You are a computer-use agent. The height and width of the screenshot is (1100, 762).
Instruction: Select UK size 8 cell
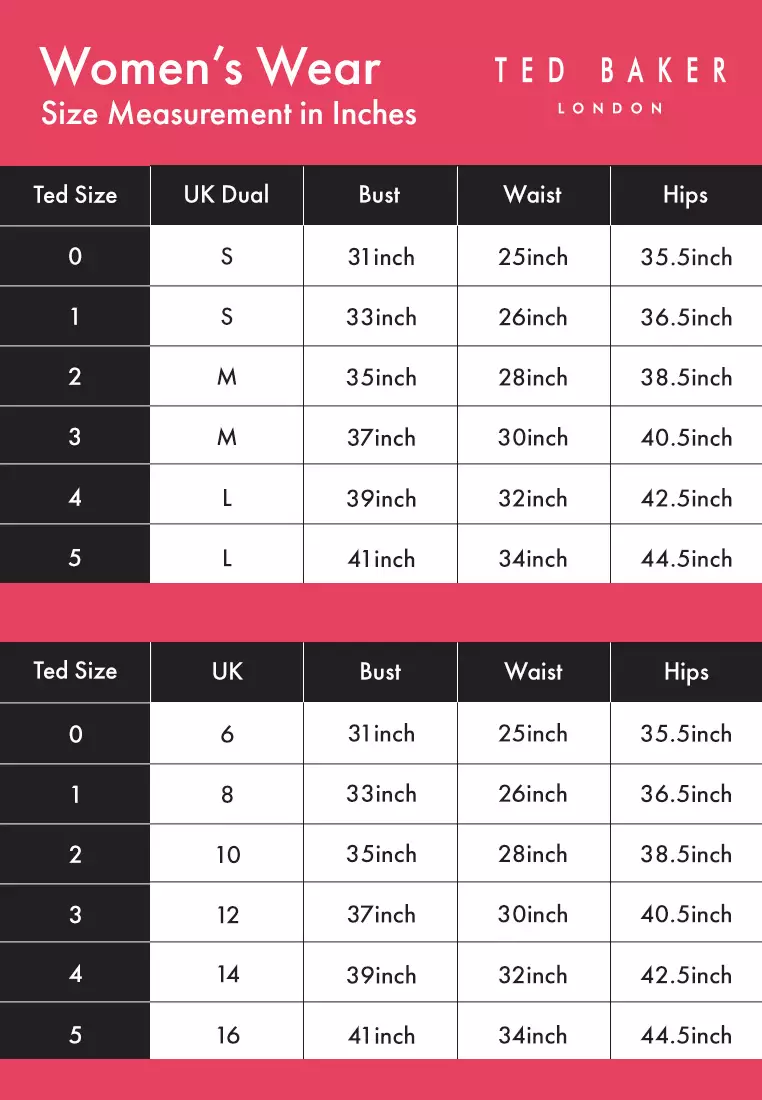pyautogui.click(x=227, y=794)
